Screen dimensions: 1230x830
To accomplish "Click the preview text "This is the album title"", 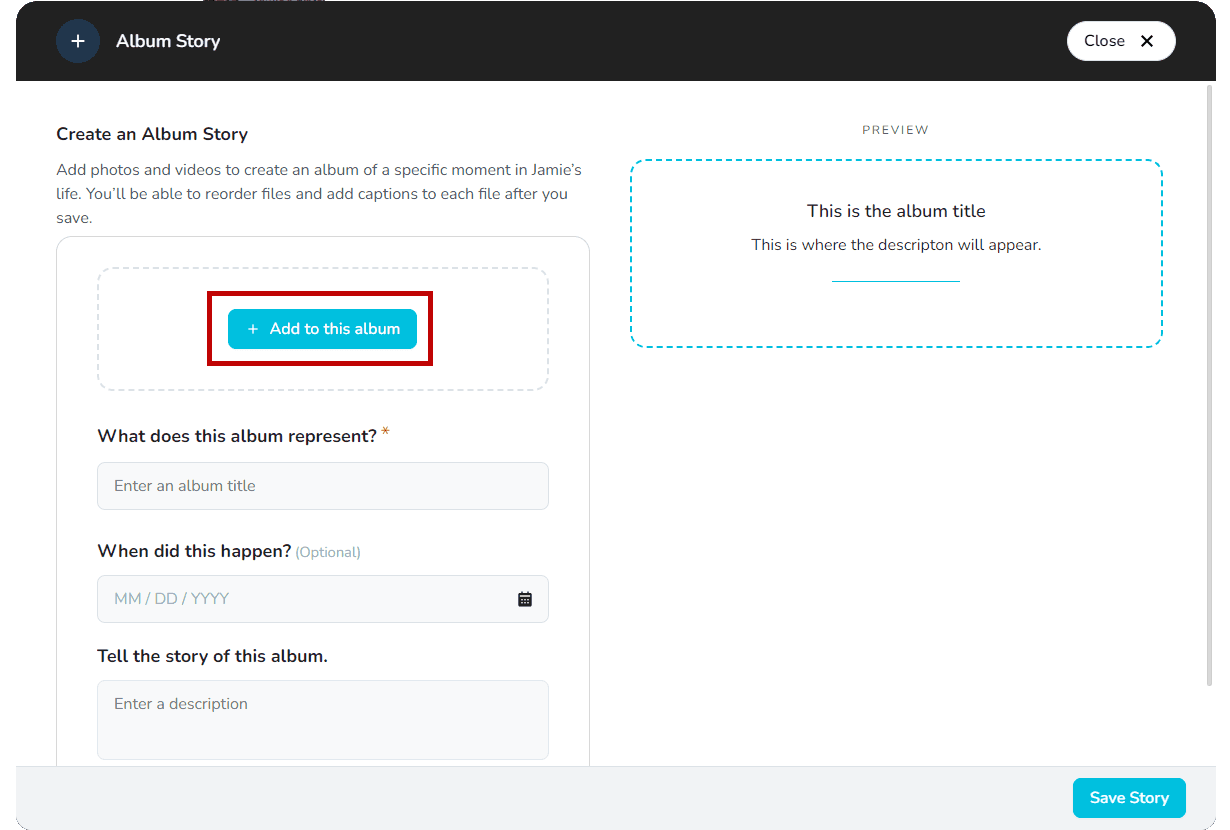I will (x=896, y=211).
